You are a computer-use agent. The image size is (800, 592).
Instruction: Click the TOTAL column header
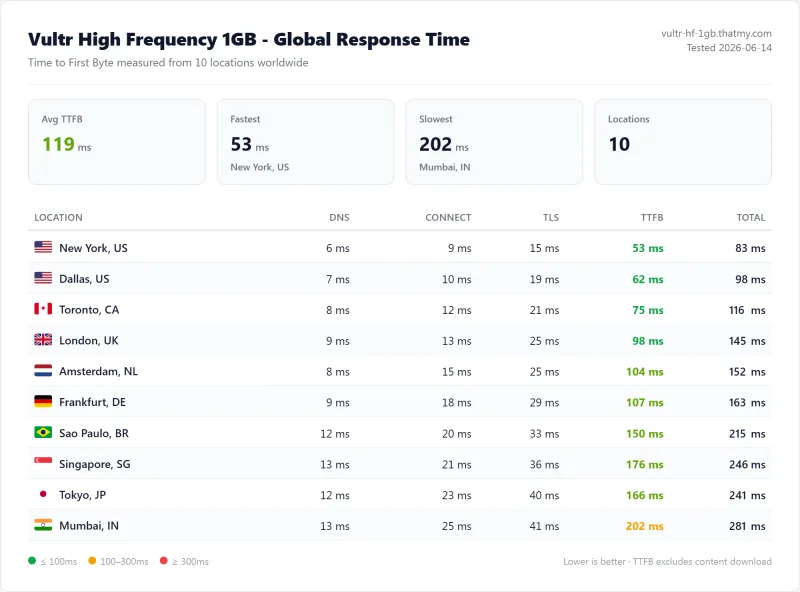click(751, 217)
